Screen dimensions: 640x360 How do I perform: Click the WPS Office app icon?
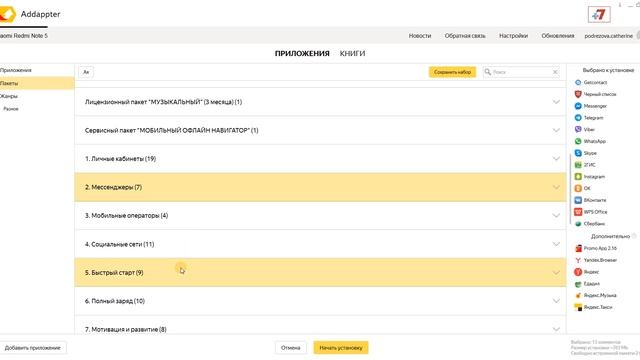pos(578,212)
